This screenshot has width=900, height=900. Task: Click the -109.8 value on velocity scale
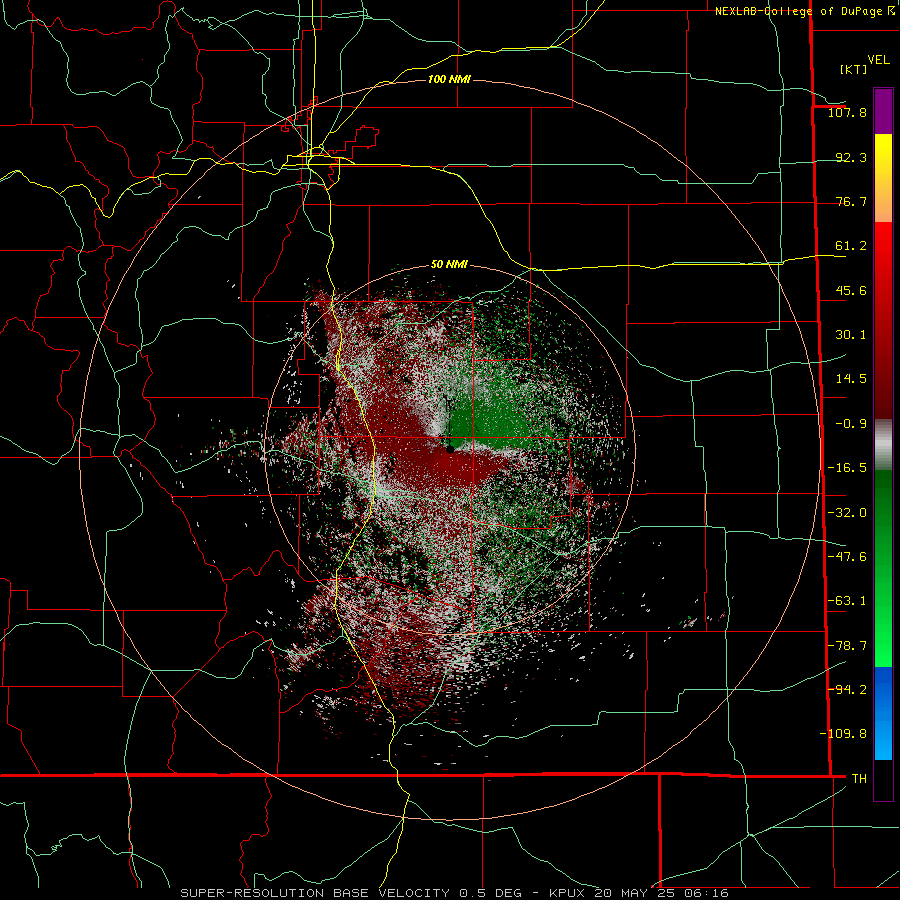(x=843, y=734)
